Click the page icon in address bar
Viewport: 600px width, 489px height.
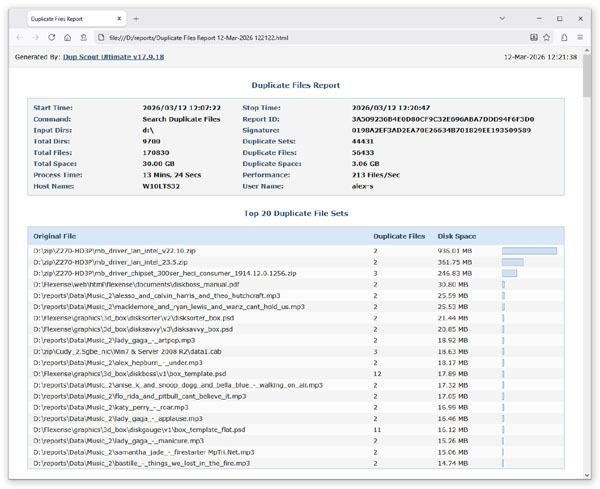tap(101, 37)
